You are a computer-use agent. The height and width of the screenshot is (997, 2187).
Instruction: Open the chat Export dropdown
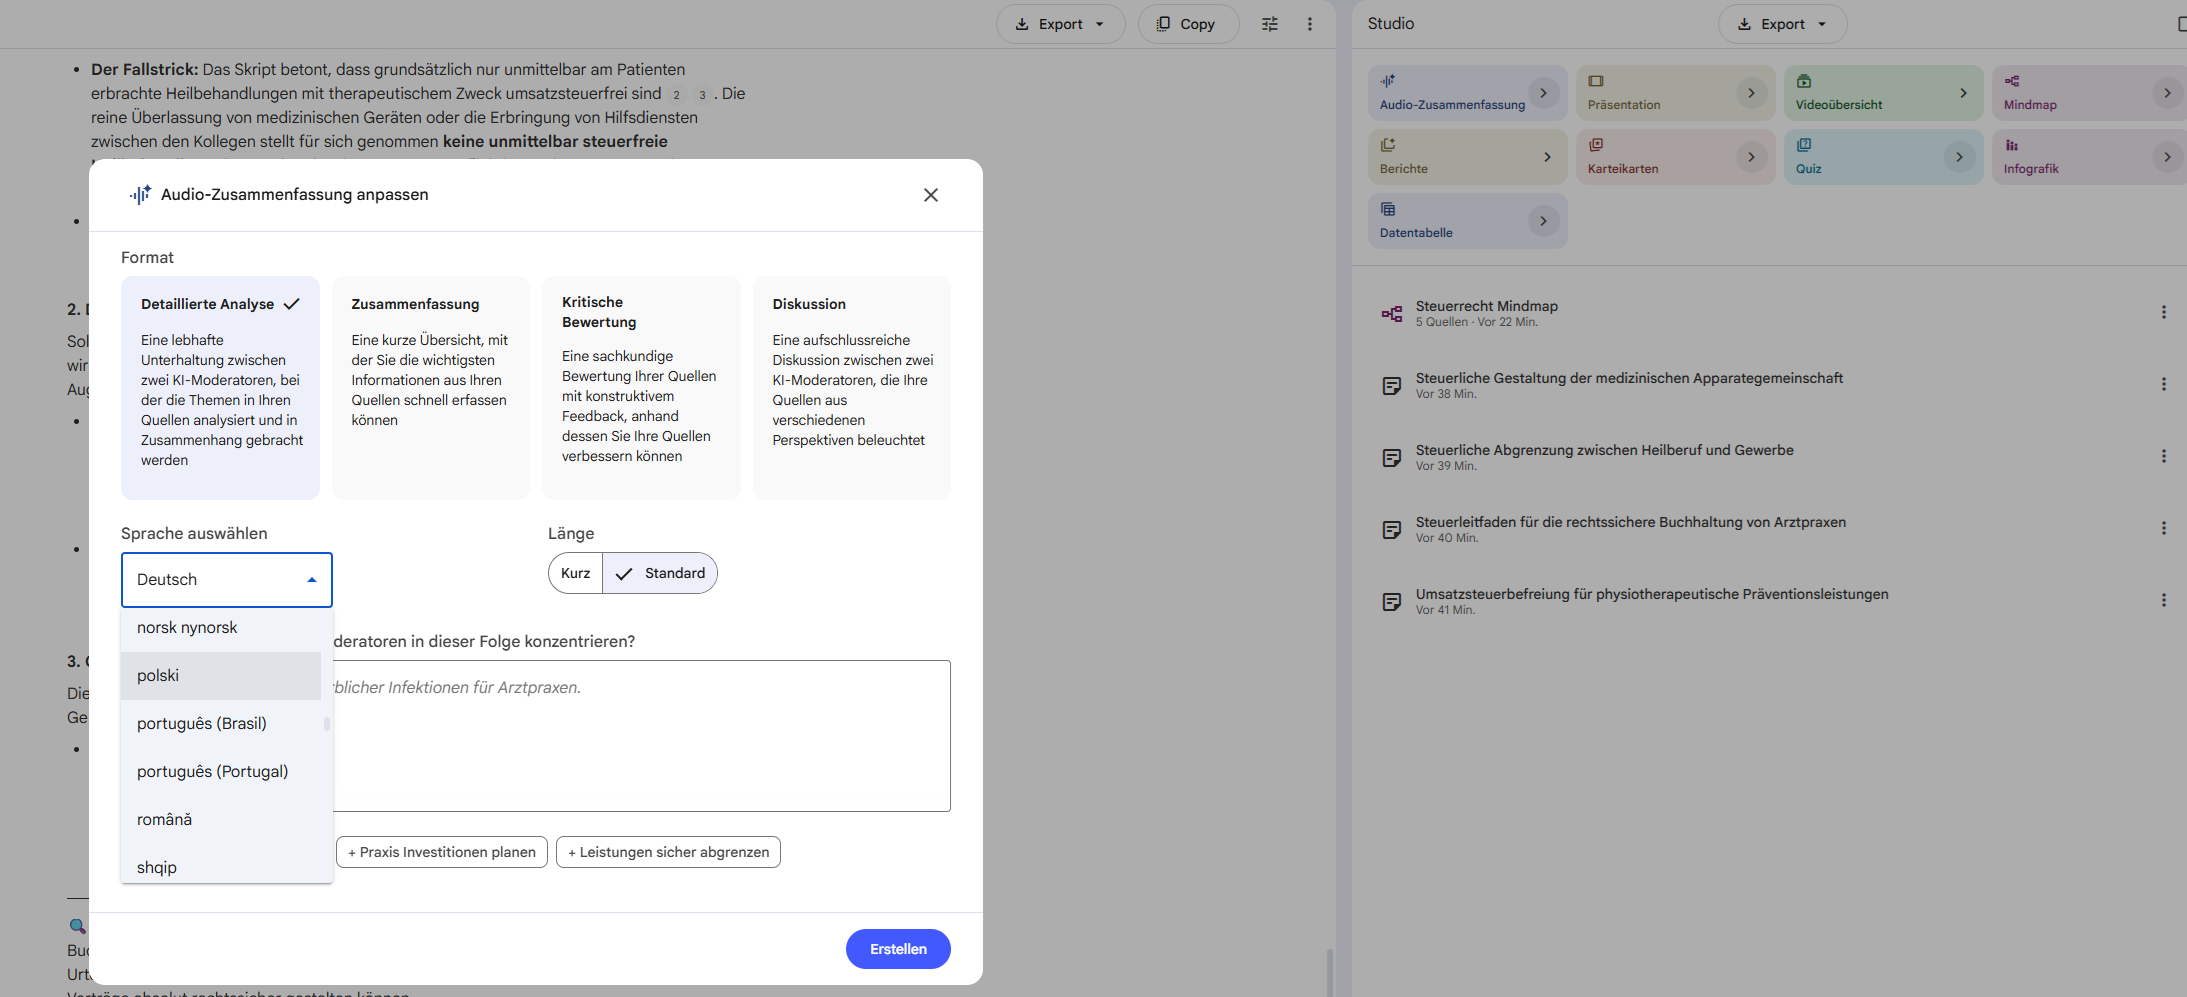[1060, 24]
